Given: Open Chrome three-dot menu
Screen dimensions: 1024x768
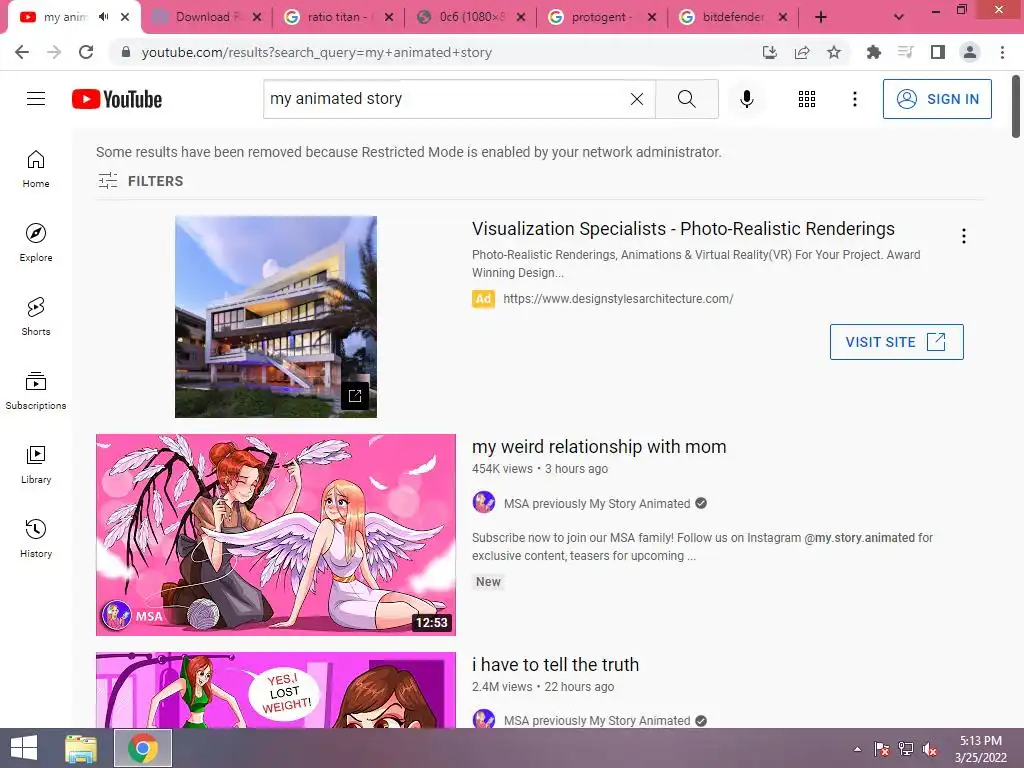Looking at the screenshot, I should tap(1002, 52).
